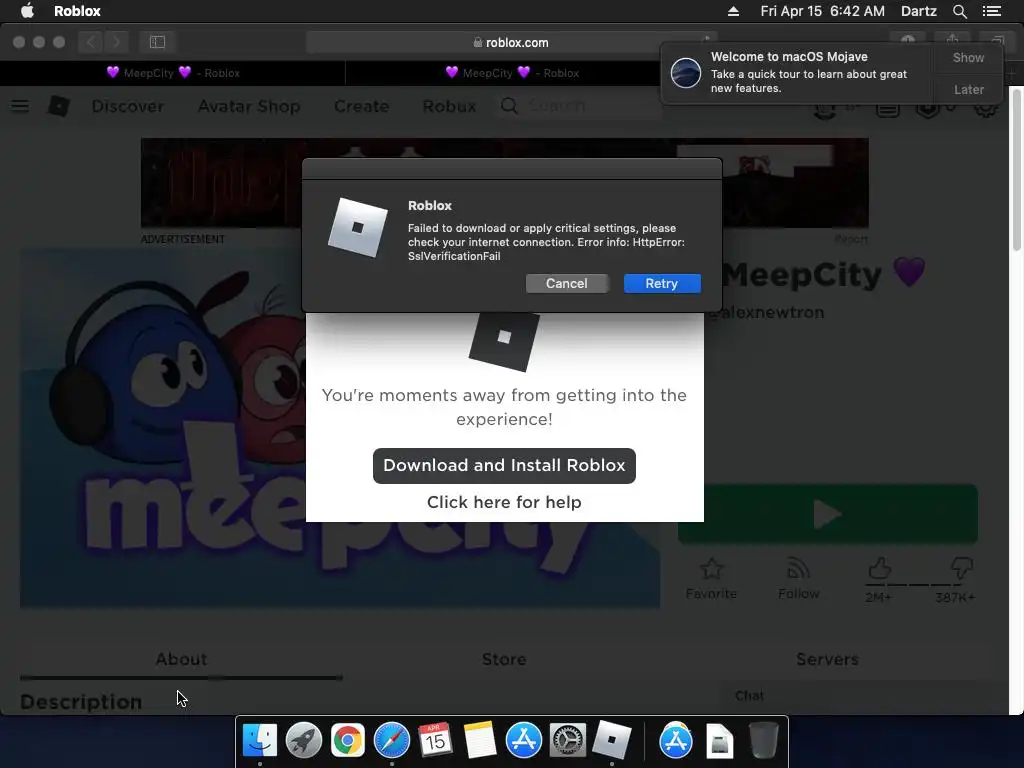The image size is (1024, 768).
Task: Open Launchpad from the Dock
Action: [x=304, y=741]
